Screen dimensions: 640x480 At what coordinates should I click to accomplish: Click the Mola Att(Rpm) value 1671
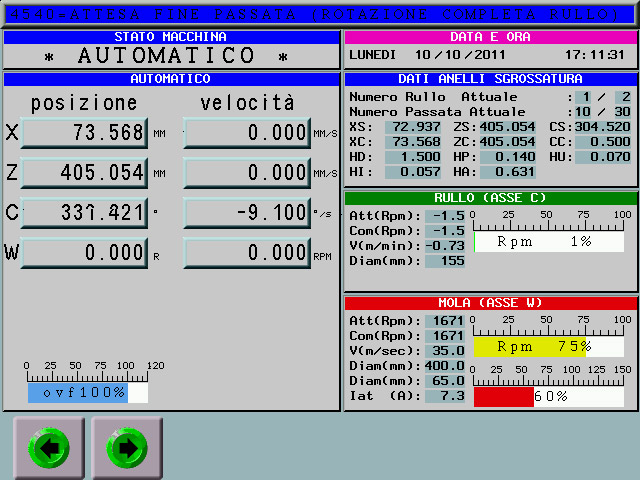(x=446, y=321)
